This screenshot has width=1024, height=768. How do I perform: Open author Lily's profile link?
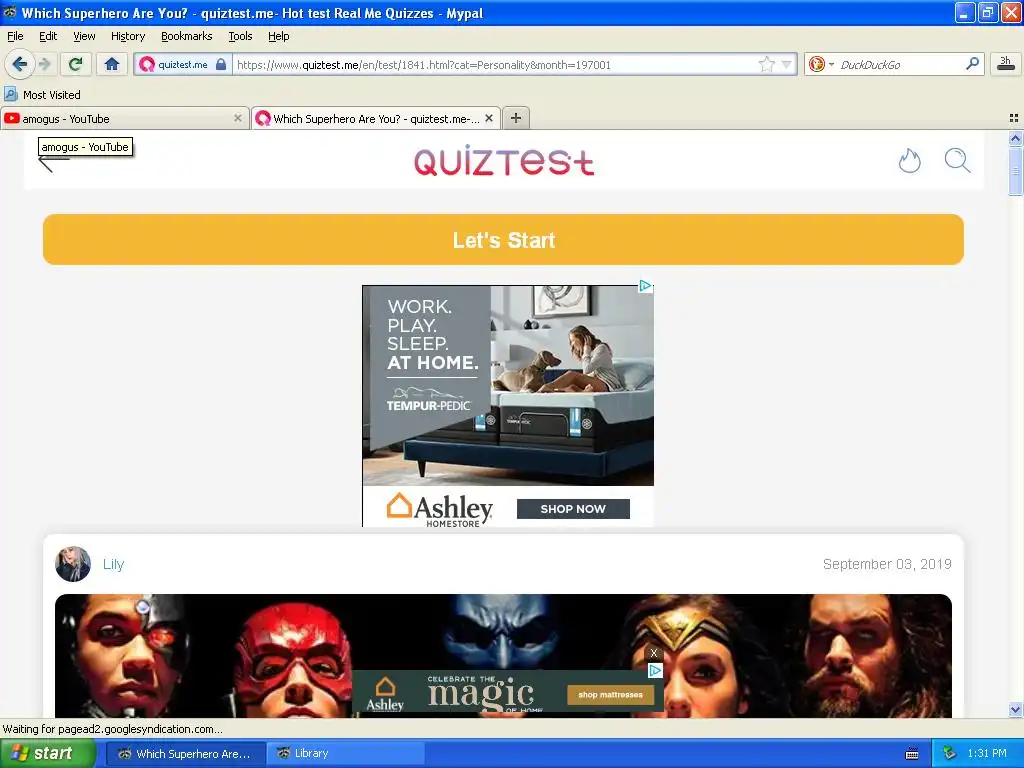click(113, 564)
